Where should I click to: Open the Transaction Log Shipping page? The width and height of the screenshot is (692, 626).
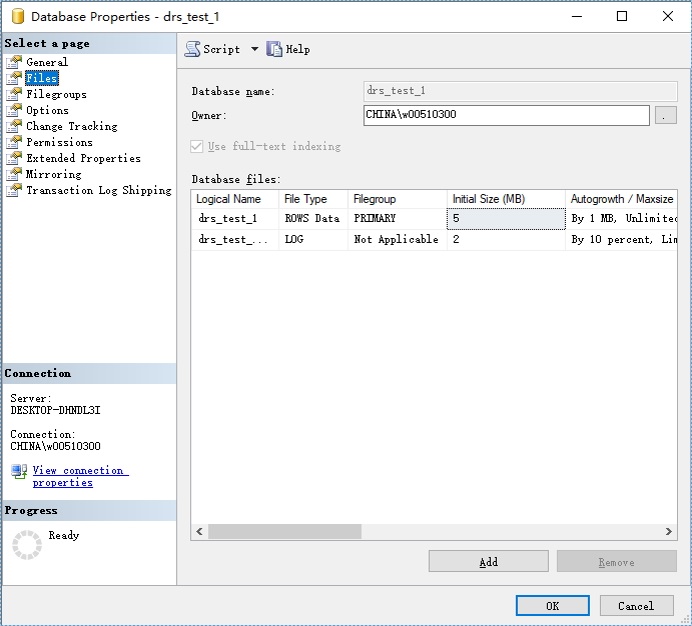98,190
